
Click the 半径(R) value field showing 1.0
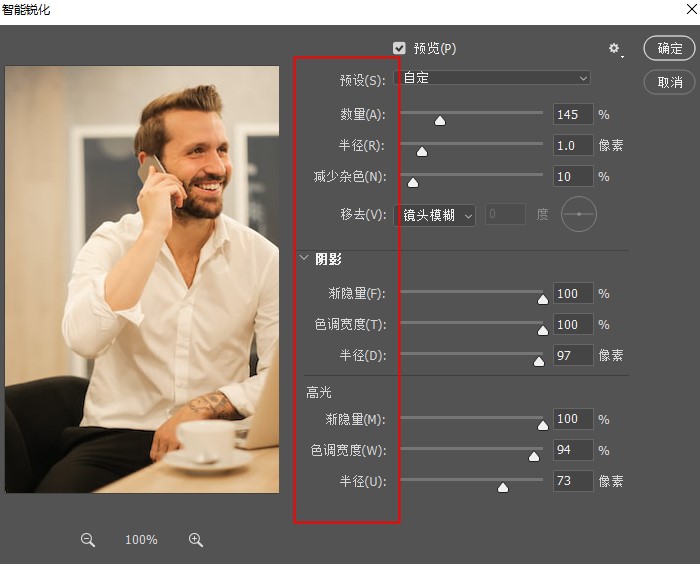pyautogui.click(x=573, y=146)
